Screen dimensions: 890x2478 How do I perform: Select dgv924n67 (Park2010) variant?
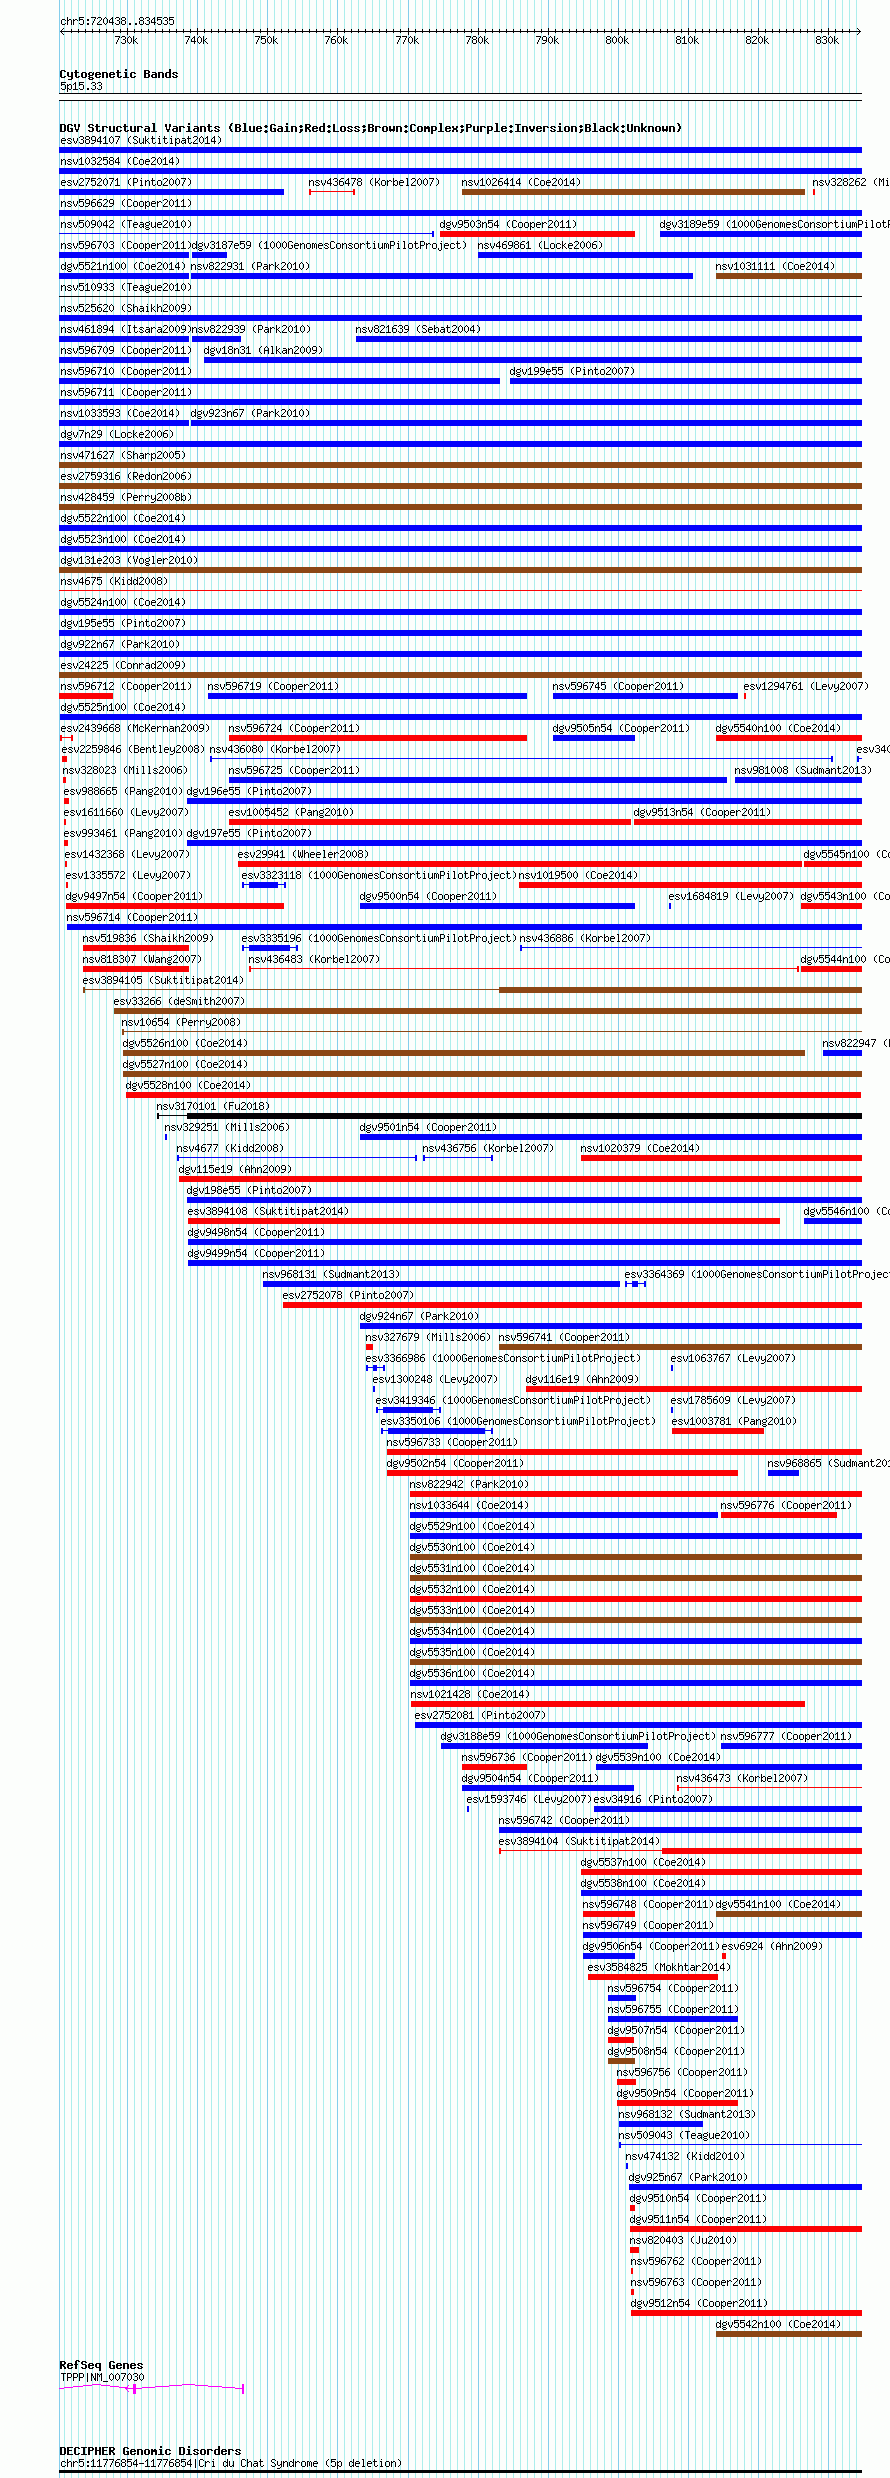[x=419, y=1316]
